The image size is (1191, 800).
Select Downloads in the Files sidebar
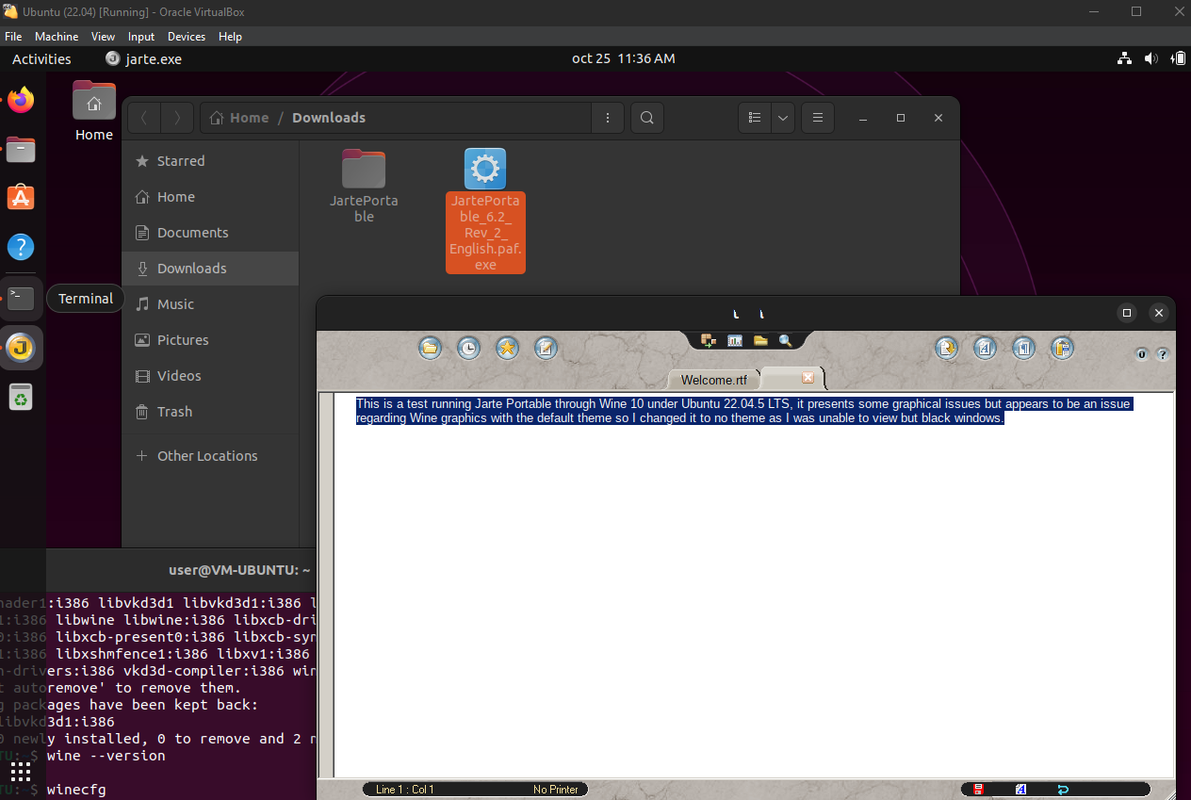click(x=210, y=268)
